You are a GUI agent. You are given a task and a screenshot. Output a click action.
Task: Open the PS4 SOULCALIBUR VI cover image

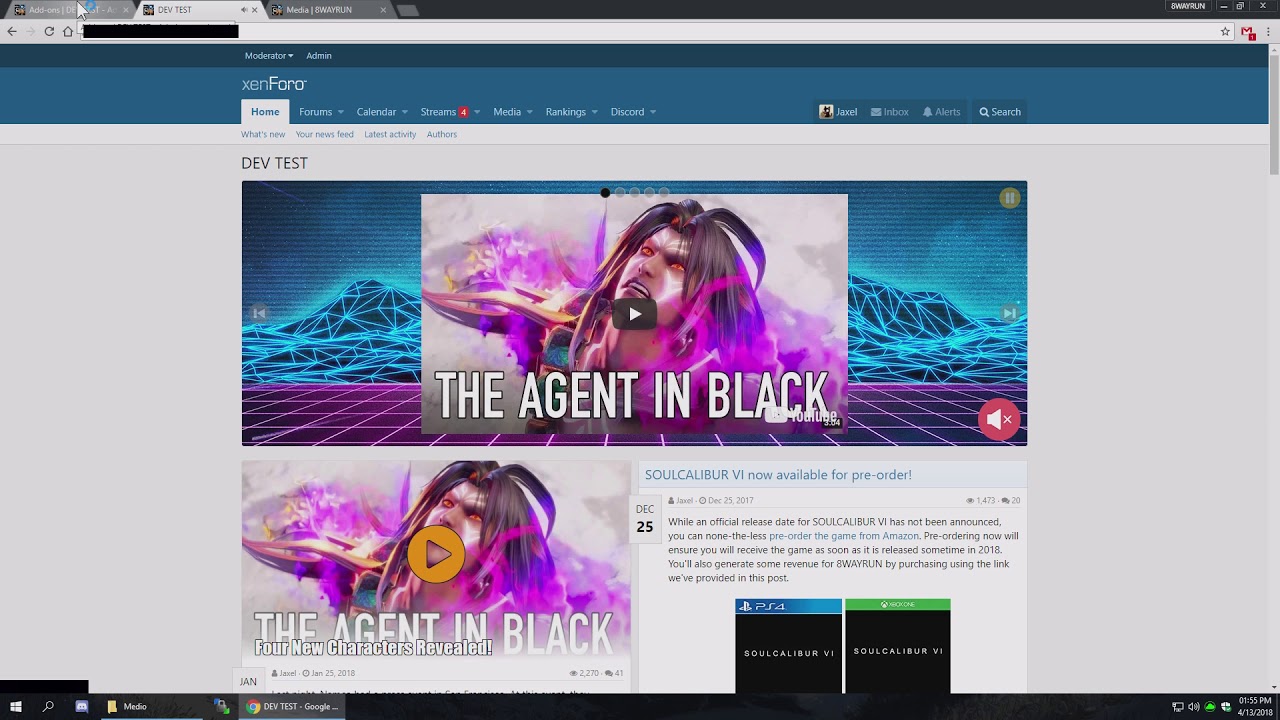(788, 646)
